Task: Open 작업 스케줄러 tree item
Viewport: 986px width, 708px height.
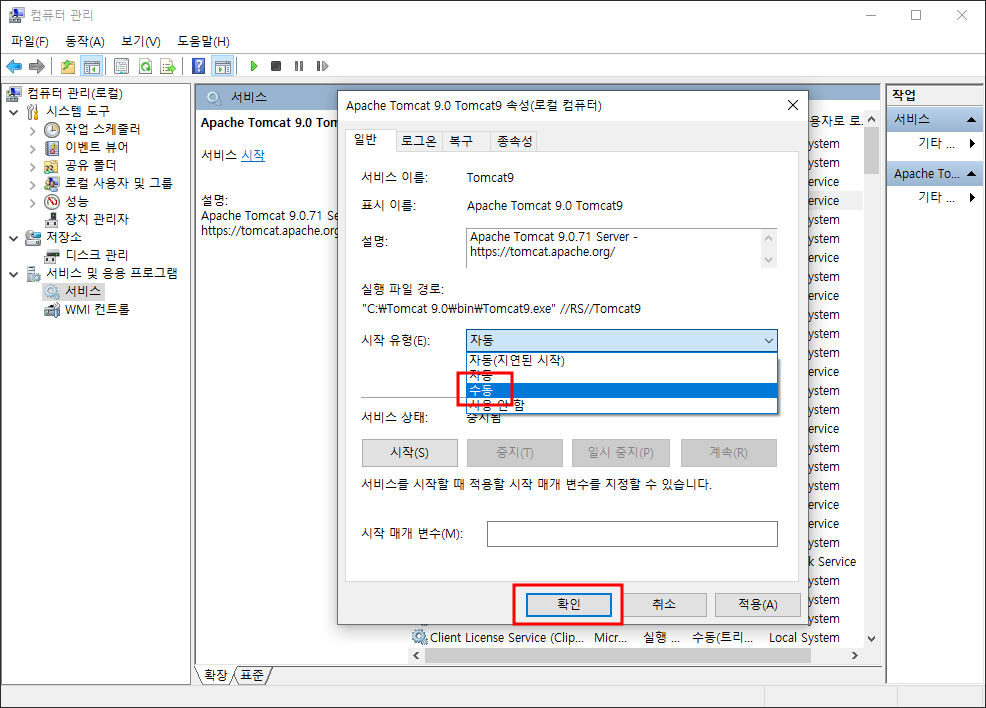Action: pos(102,129)
